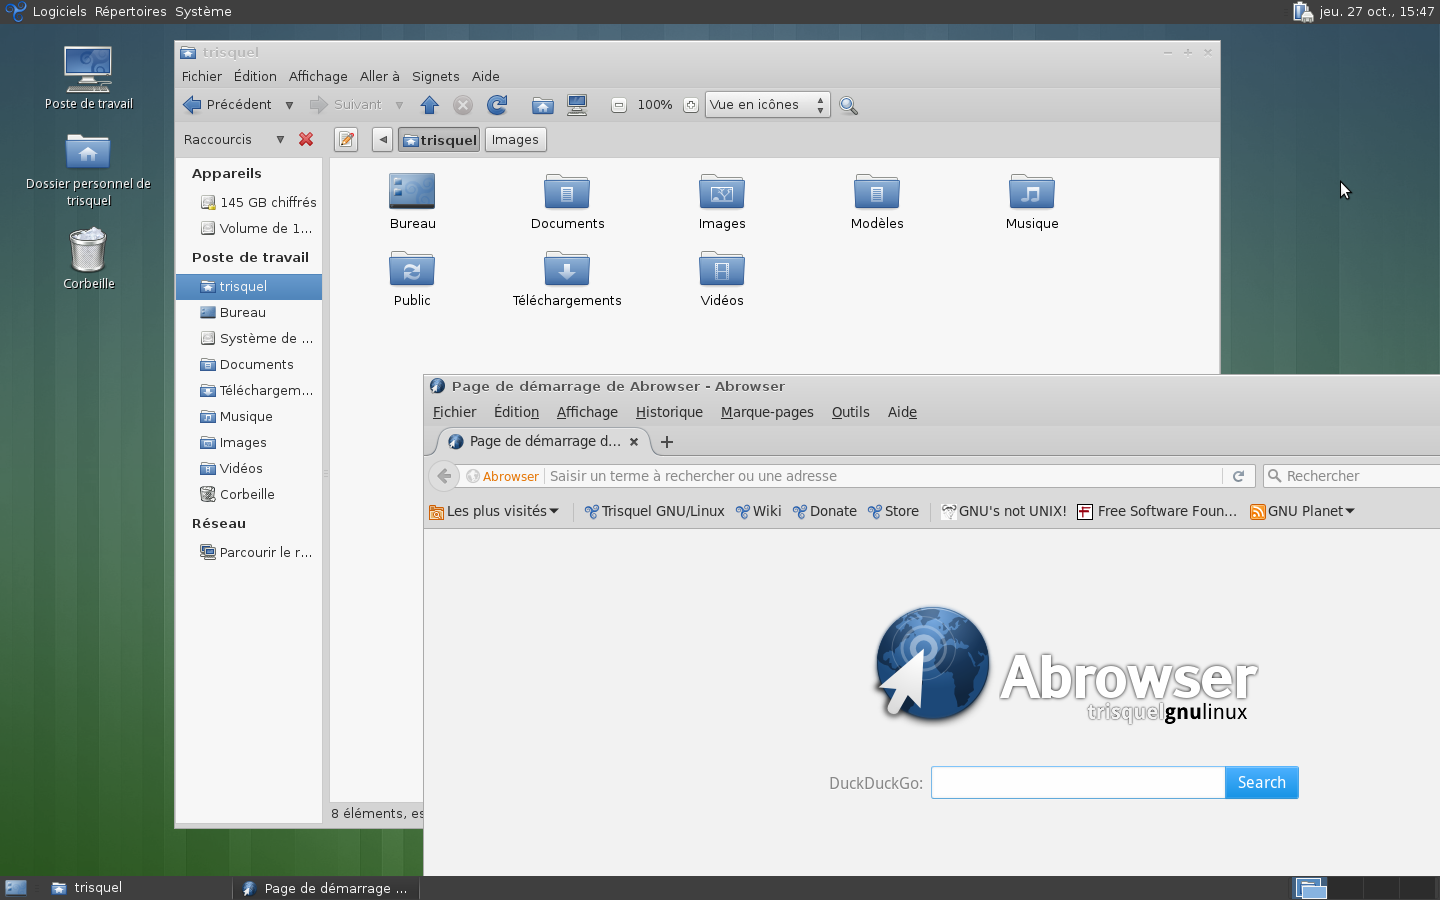Viewport: 1440px width, 900px height.
Task: Click the stop loading icon in file manager
Action: (462, 105)
